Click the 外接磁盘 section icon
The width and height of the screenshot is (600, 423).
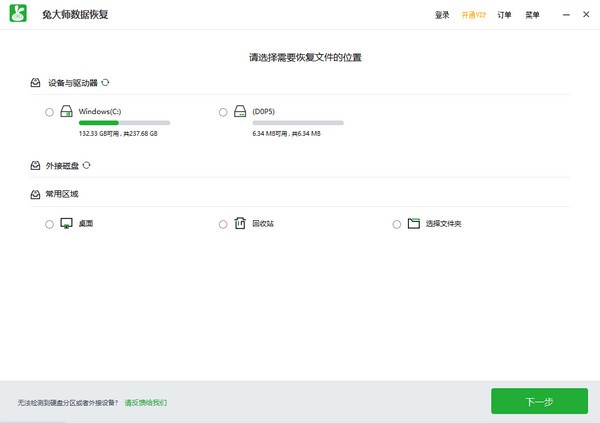tap(35, 165)
